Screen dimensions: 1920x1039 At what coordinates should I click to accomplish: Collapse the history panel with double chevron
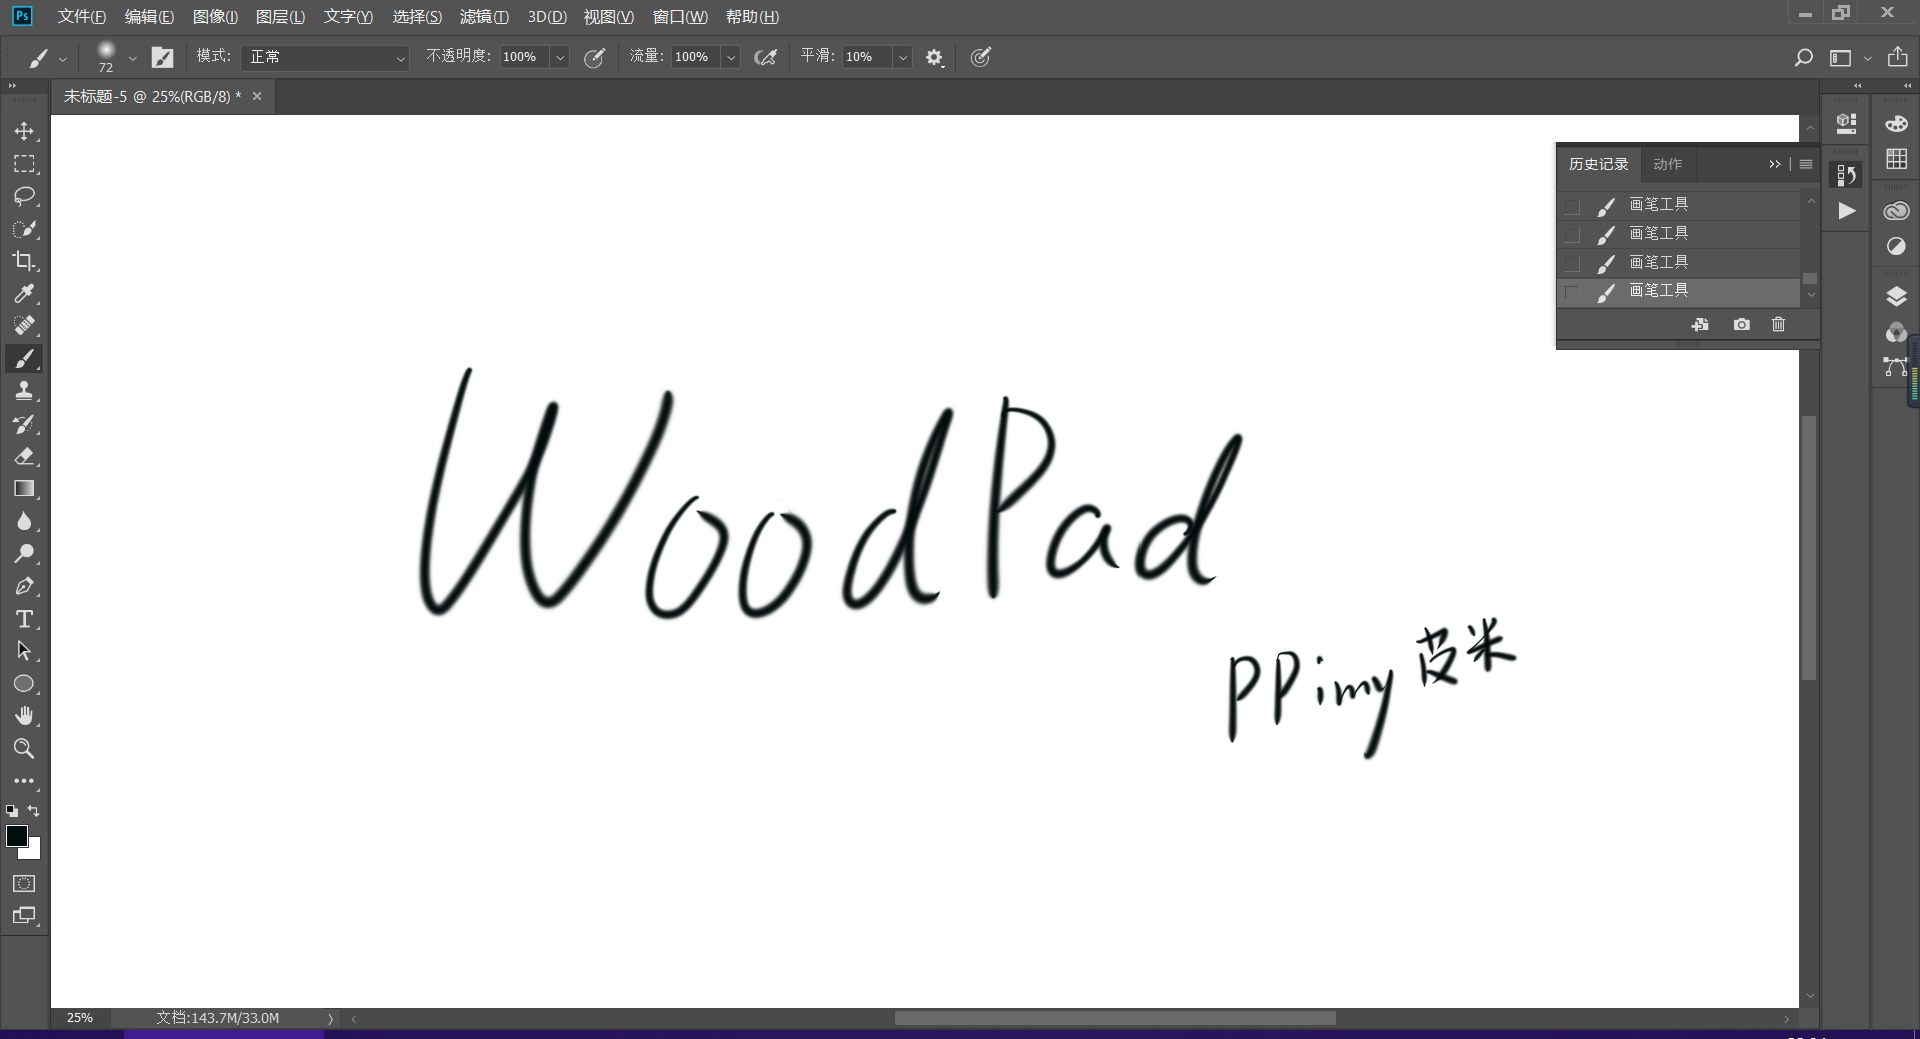point(1775,164)
